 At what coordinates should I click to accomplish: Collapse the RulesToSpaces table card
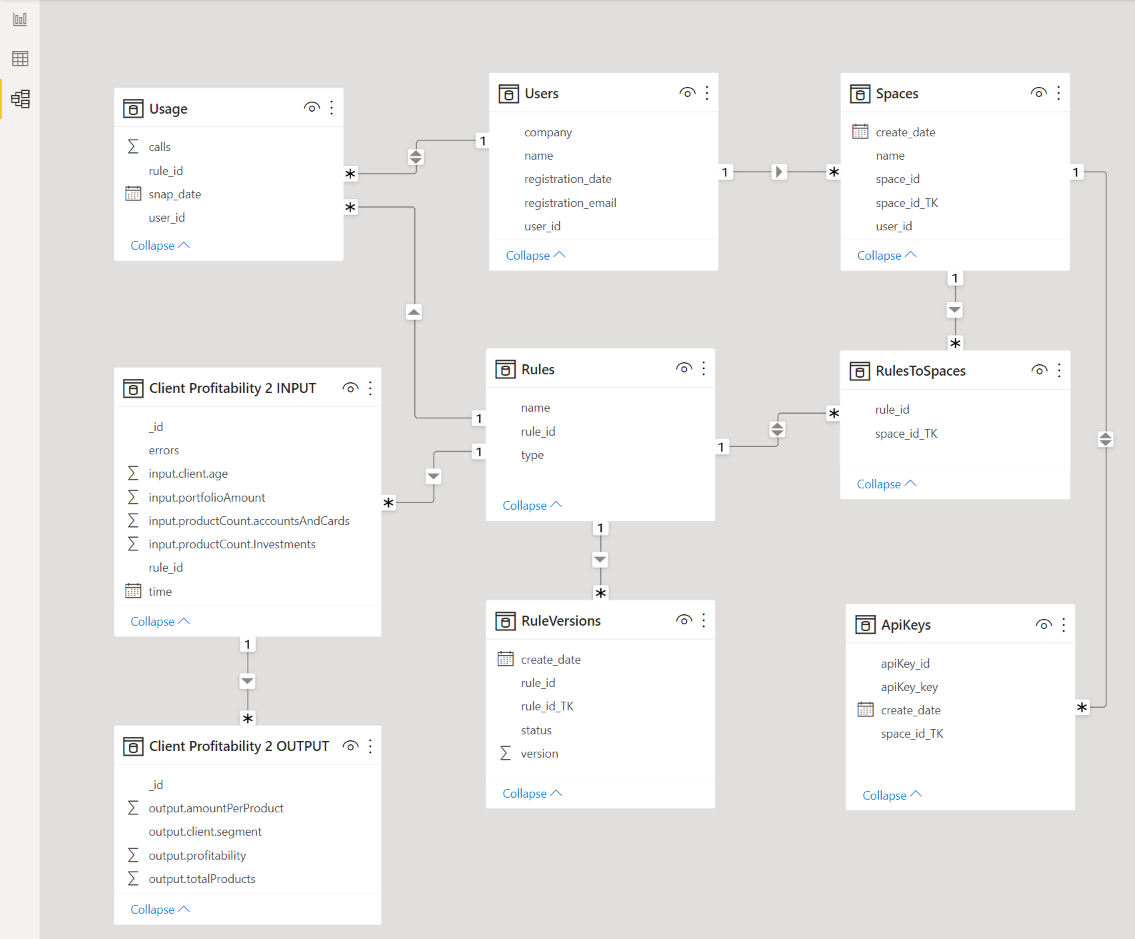pyautogui.click(x=886, y=484)
